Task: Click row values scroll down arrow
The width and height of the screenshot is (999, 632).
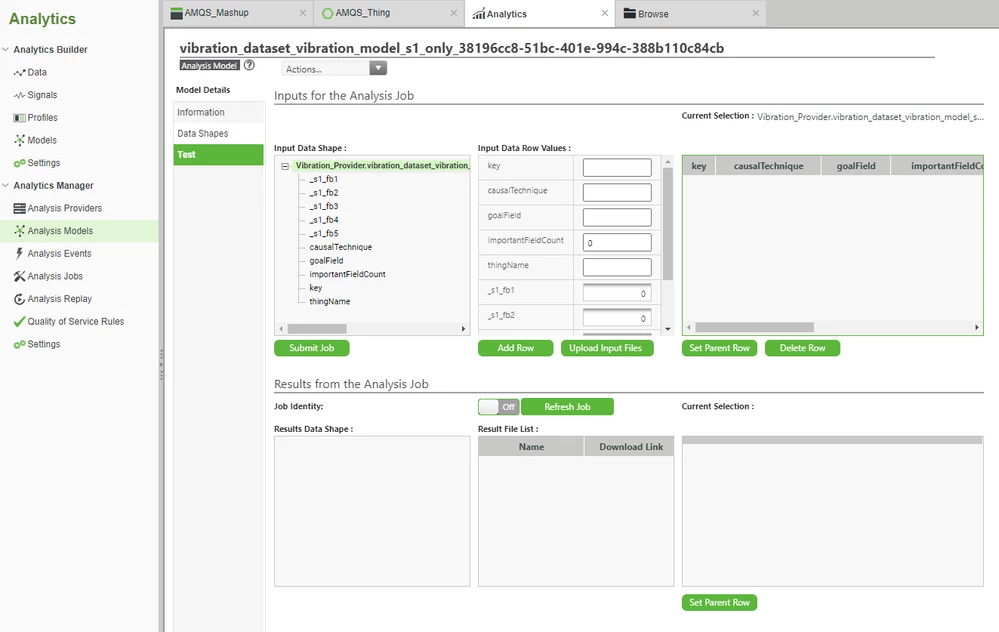Action: [x=668, y=329]
